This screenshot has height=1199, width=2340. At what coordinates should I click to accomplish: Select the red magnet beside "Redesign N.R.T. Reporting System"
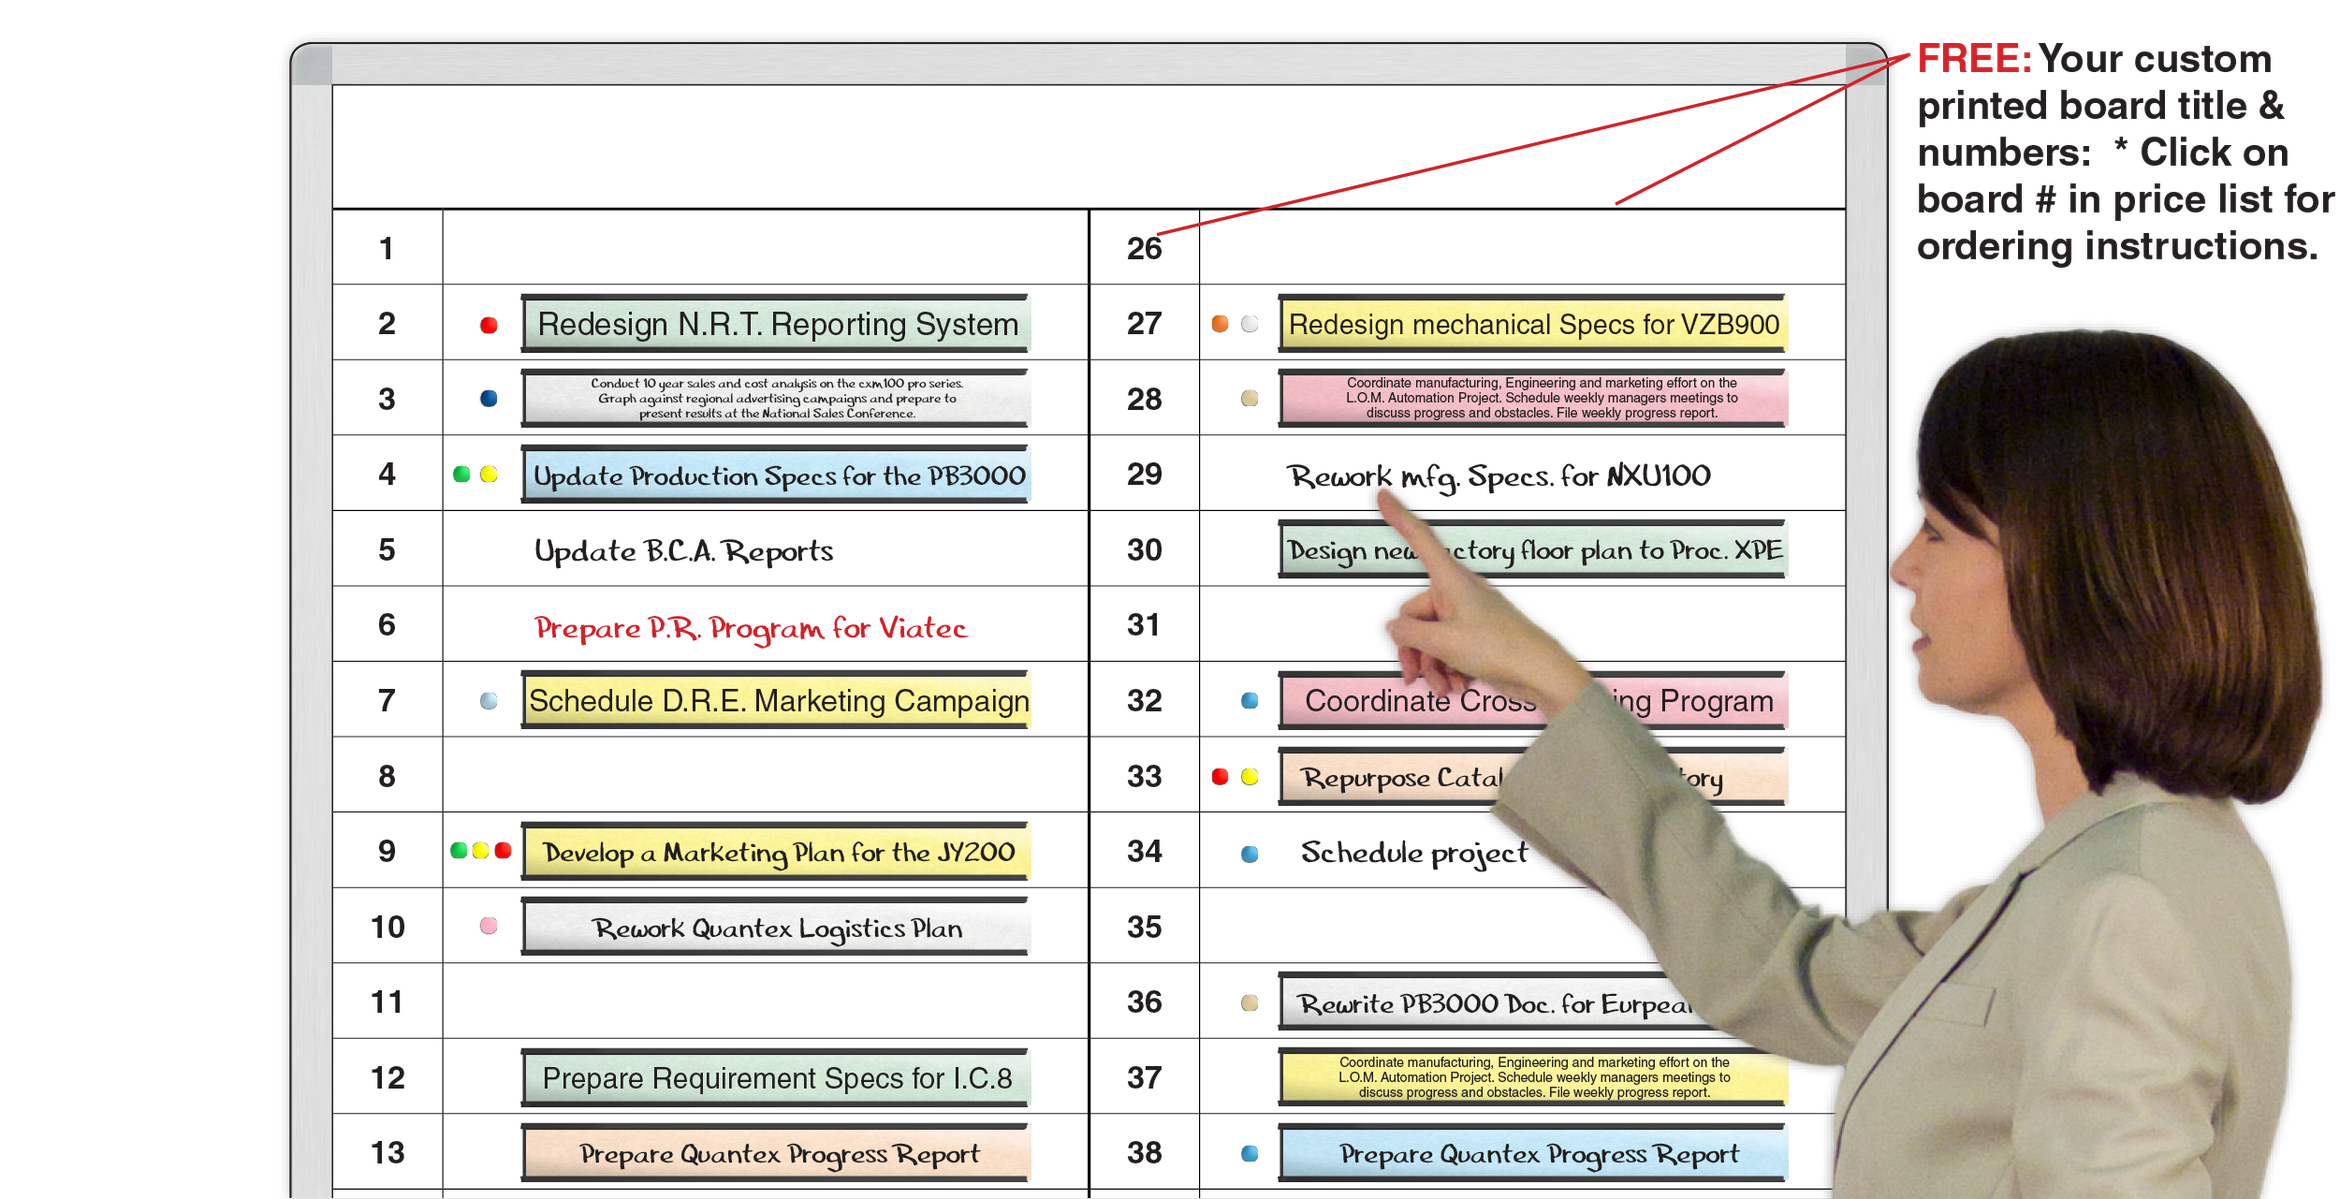point(489,324)
